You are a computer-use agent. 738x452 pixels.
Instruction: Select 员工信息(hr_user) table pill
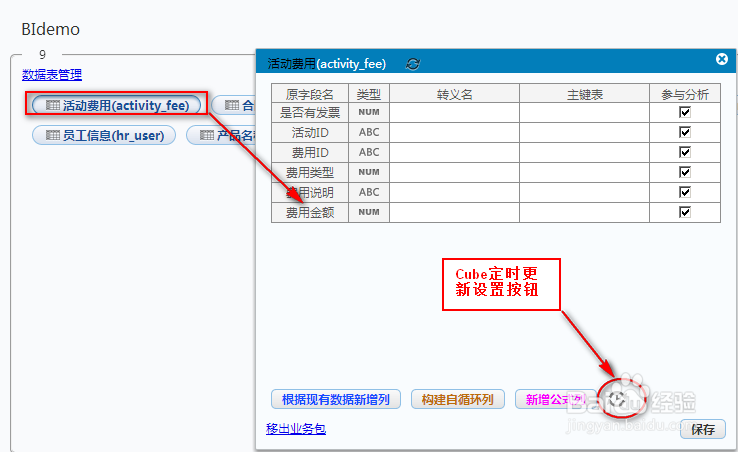[104, 135]
